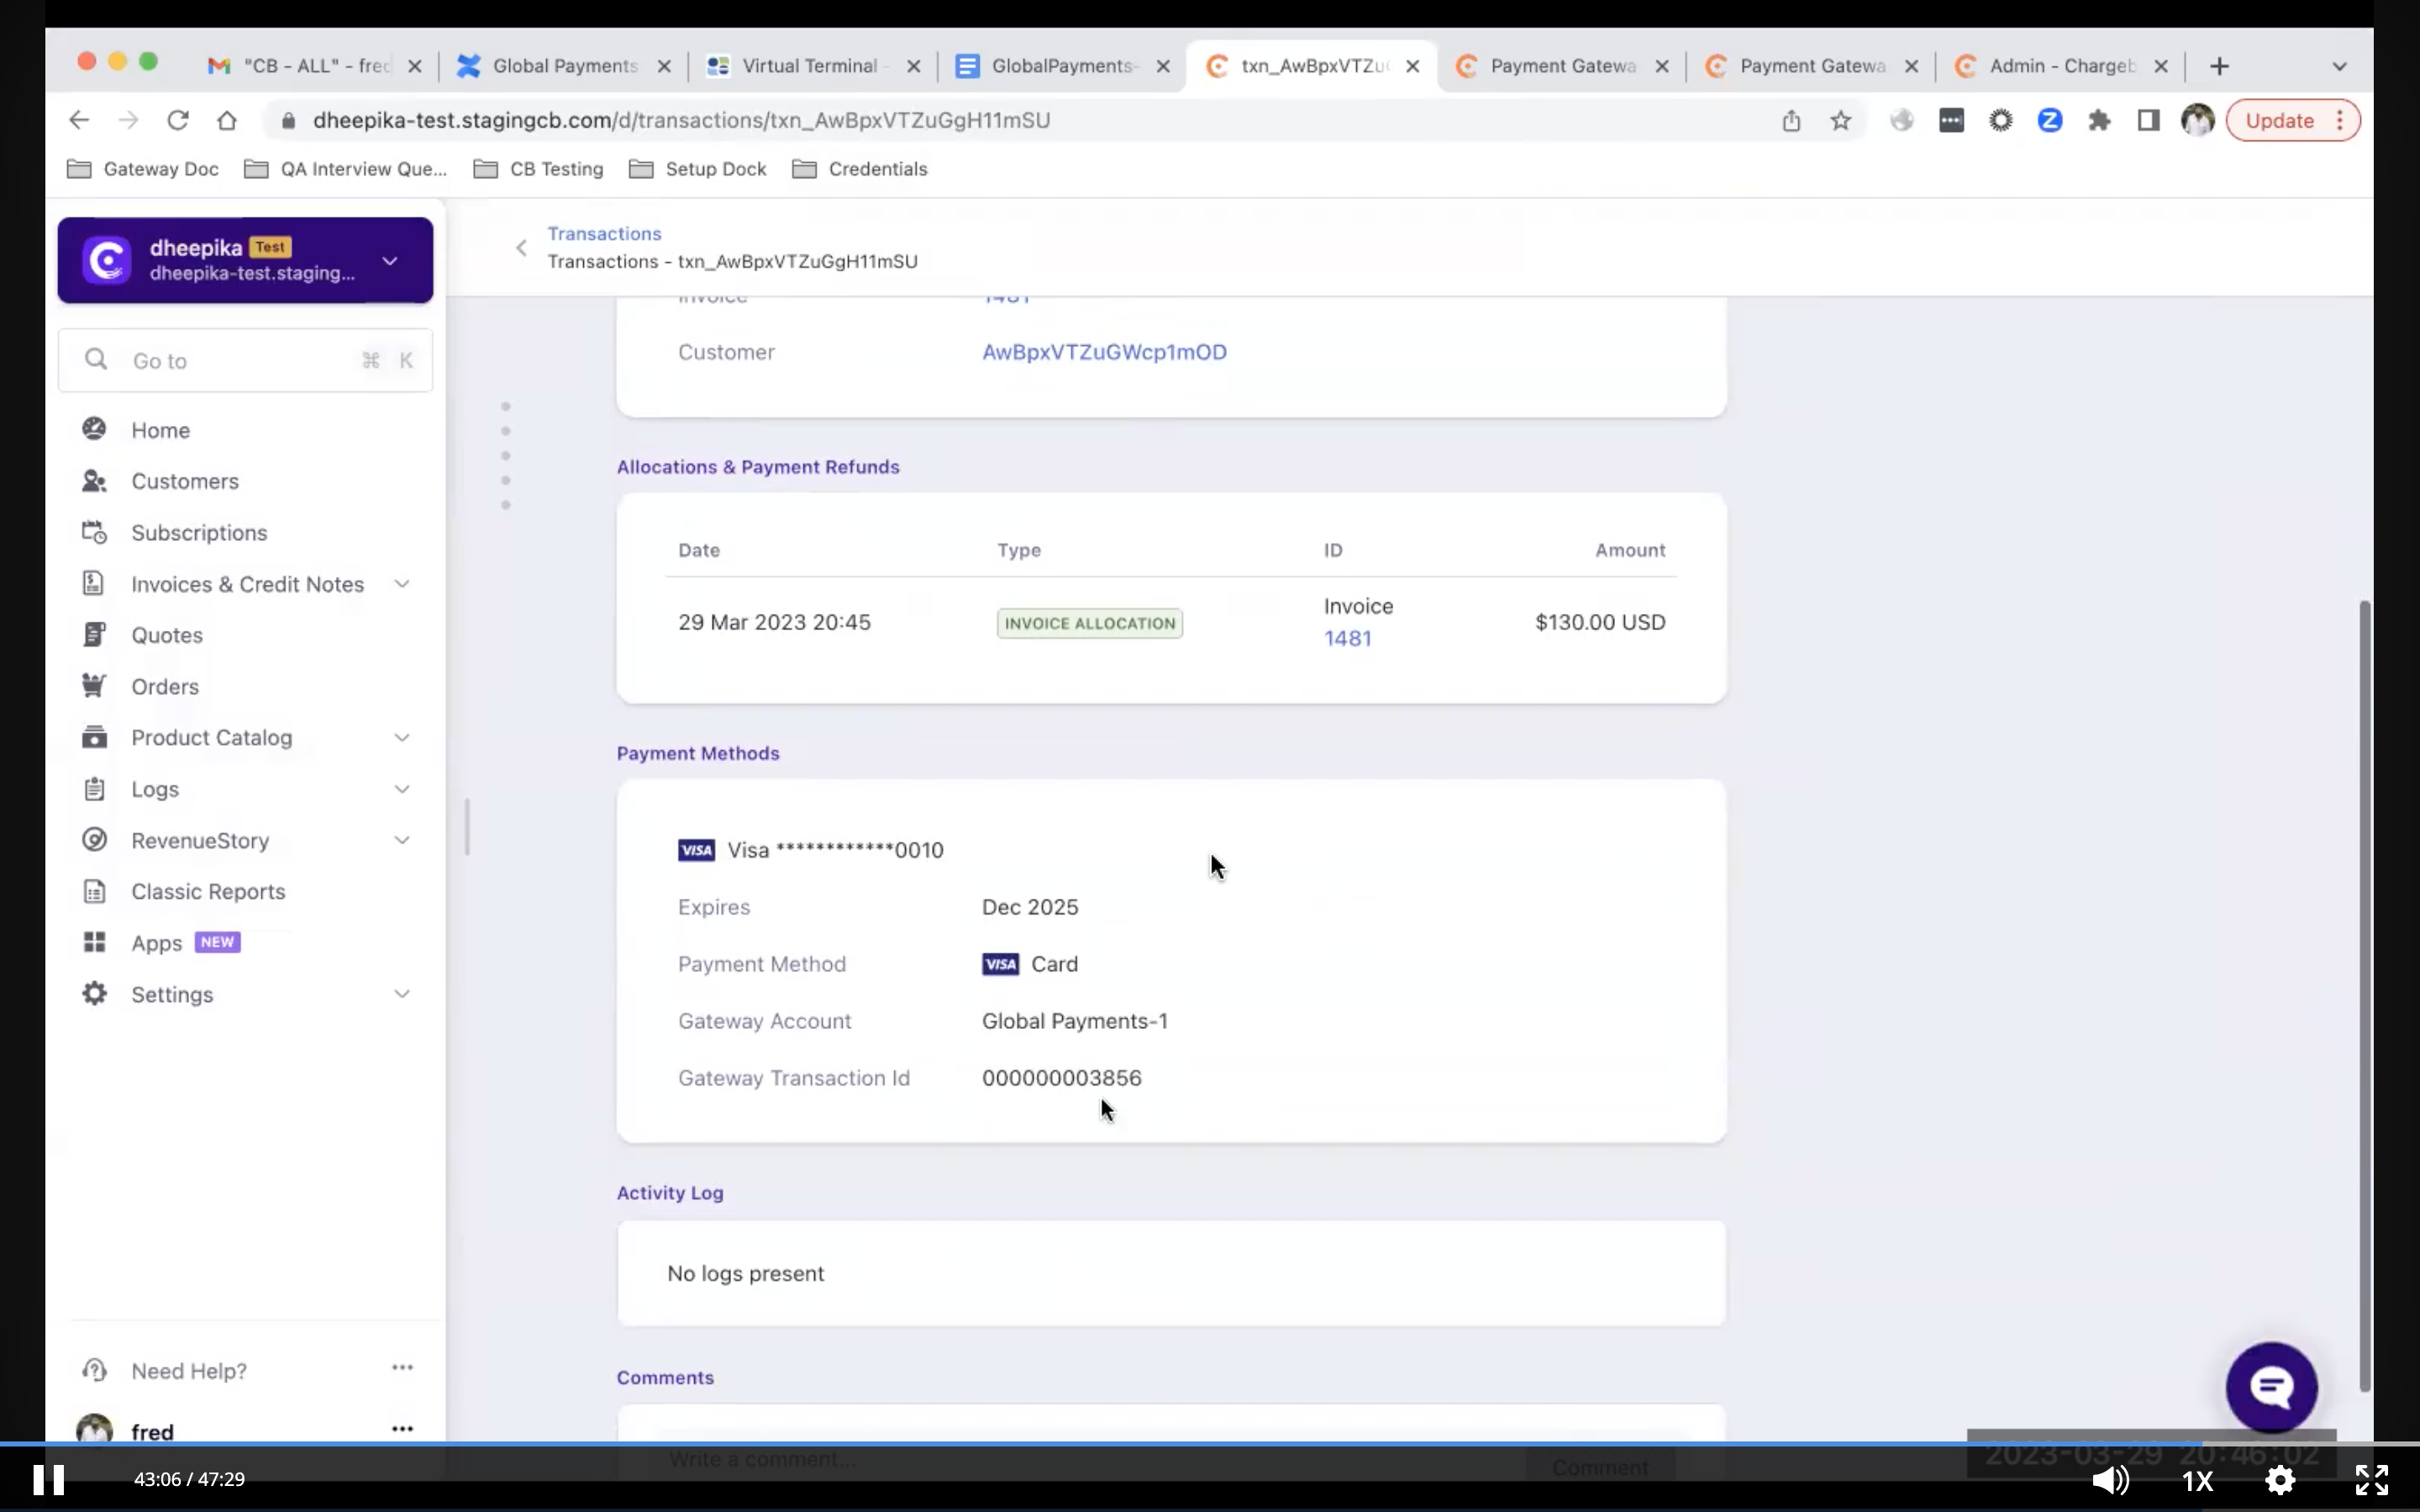Expand the Product Catalog section
Screen dimensions: 2420x1512
click(x=402, y=738)
